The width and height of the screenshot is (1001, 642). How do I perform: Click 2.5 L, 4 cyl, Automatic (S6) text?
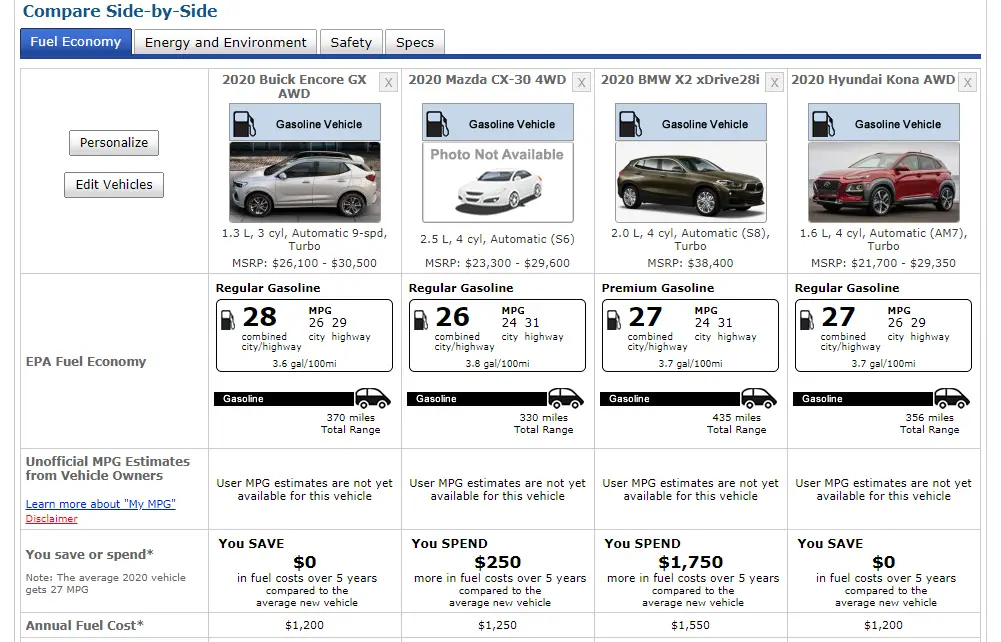(x=497, y=239)
